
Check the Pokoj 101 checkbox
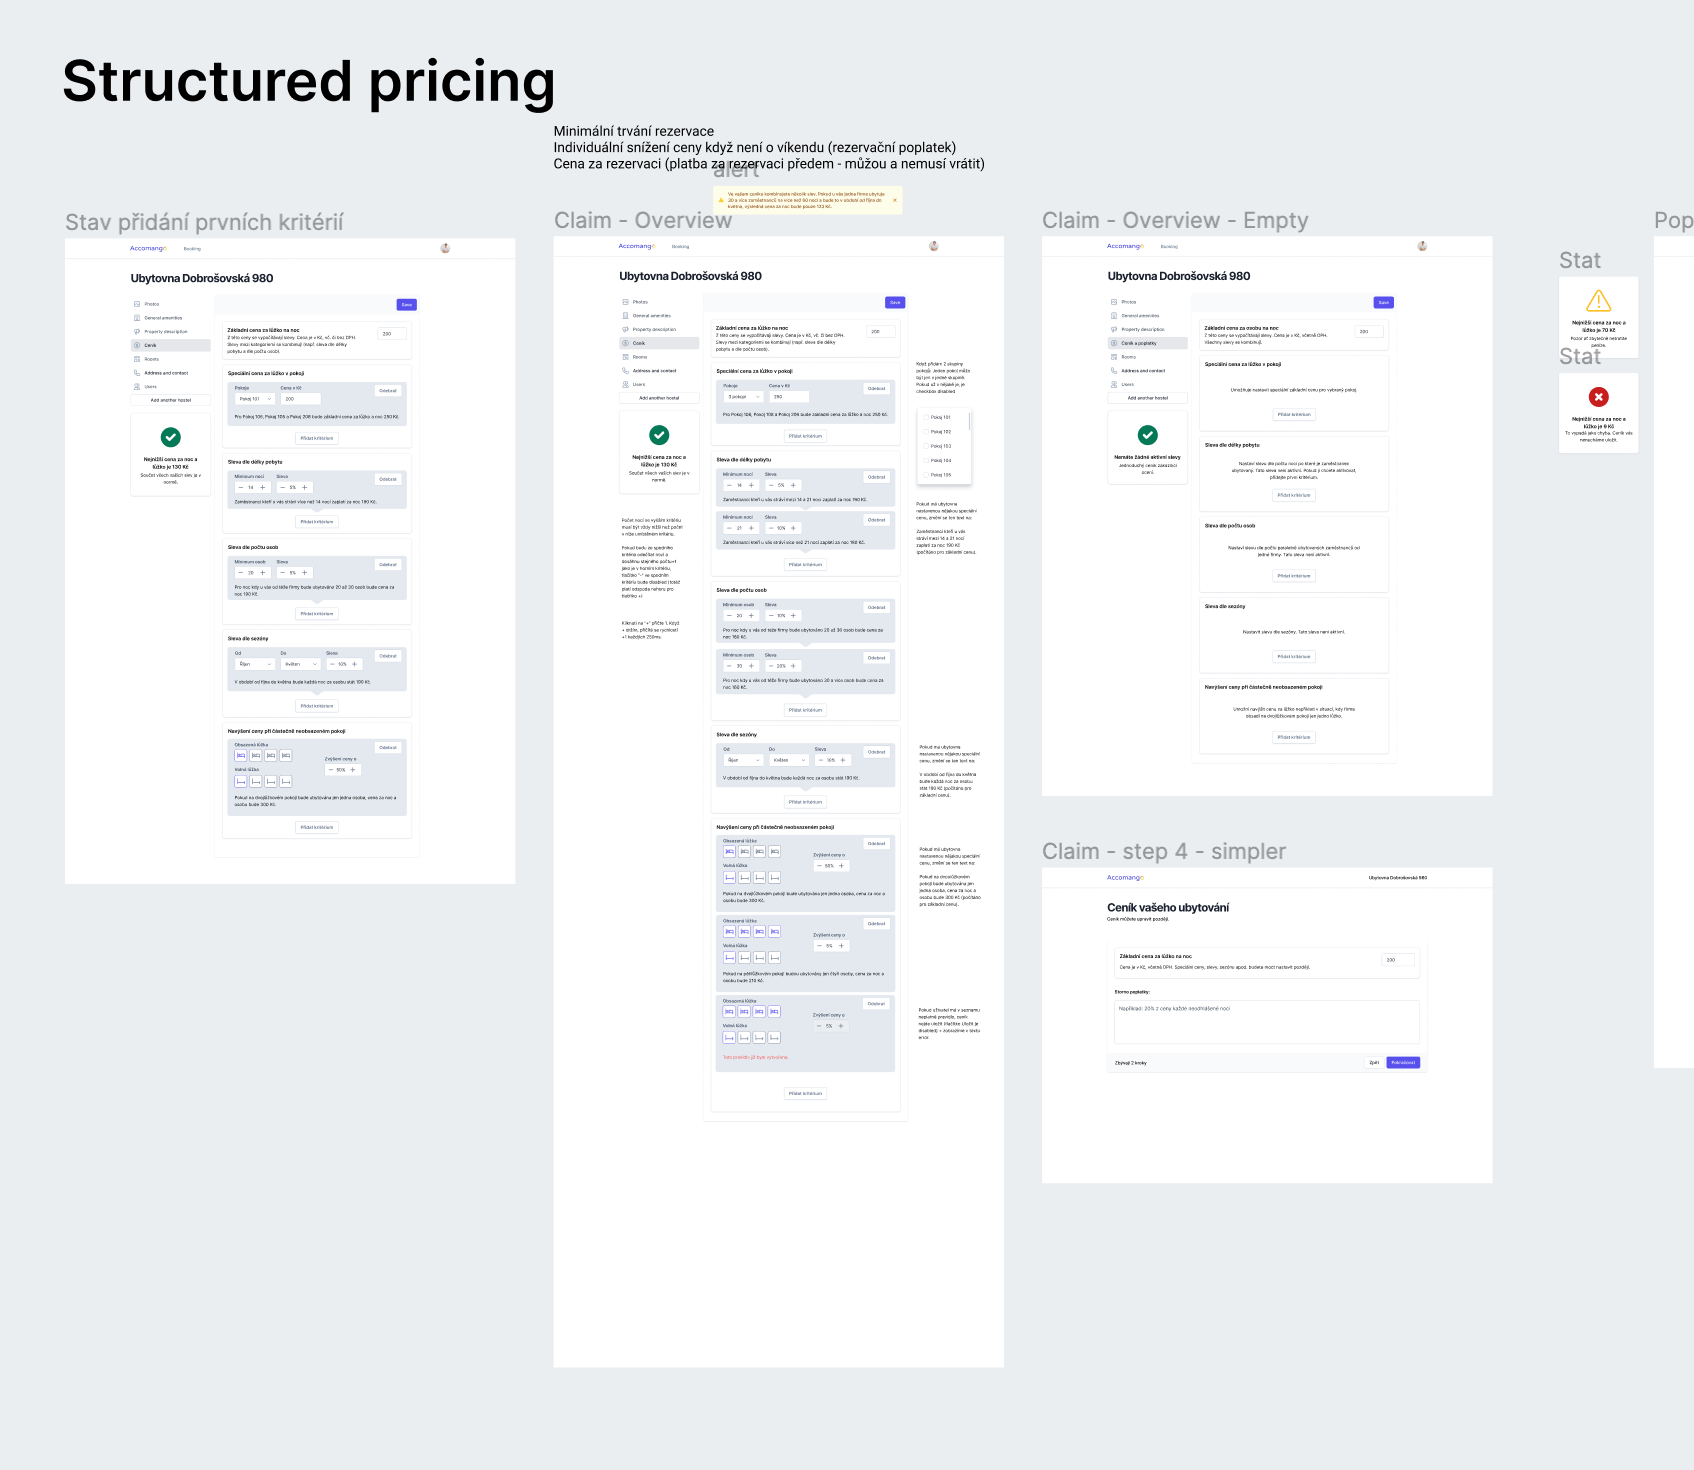tap(924, 417)
